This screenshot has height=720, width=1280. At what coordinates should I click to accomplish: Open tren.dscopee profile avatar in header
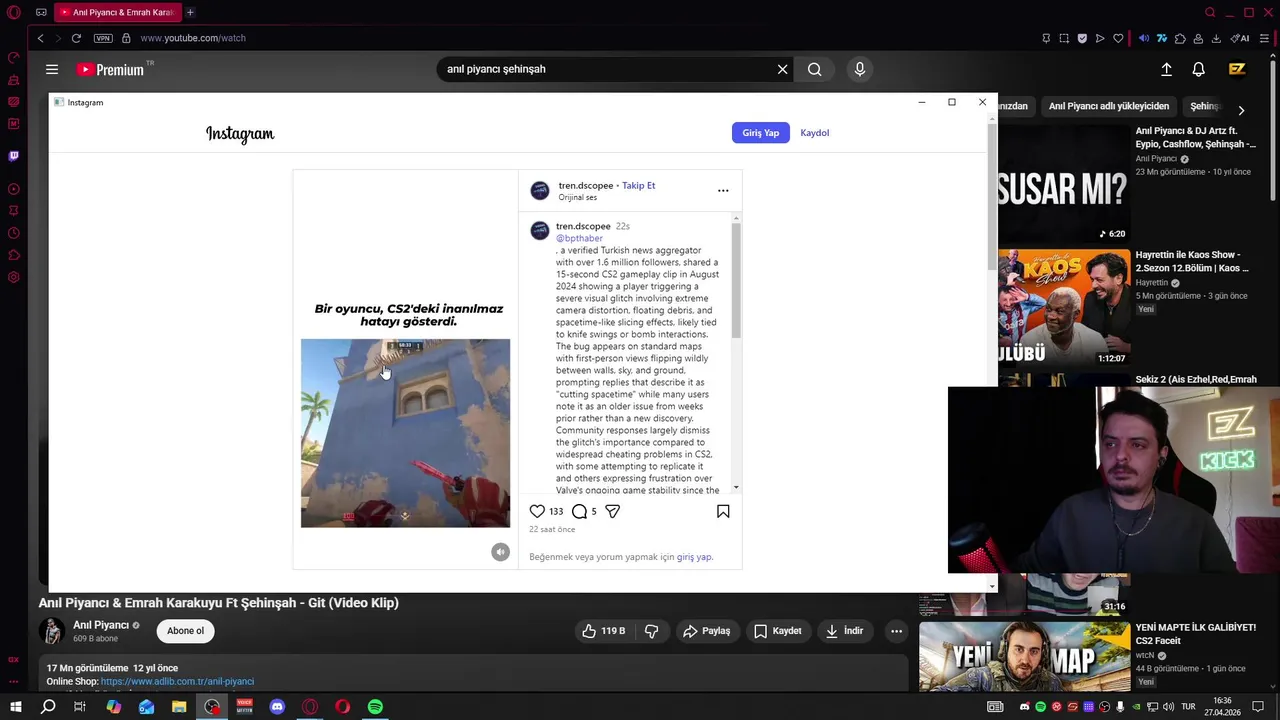click(540, 190)
